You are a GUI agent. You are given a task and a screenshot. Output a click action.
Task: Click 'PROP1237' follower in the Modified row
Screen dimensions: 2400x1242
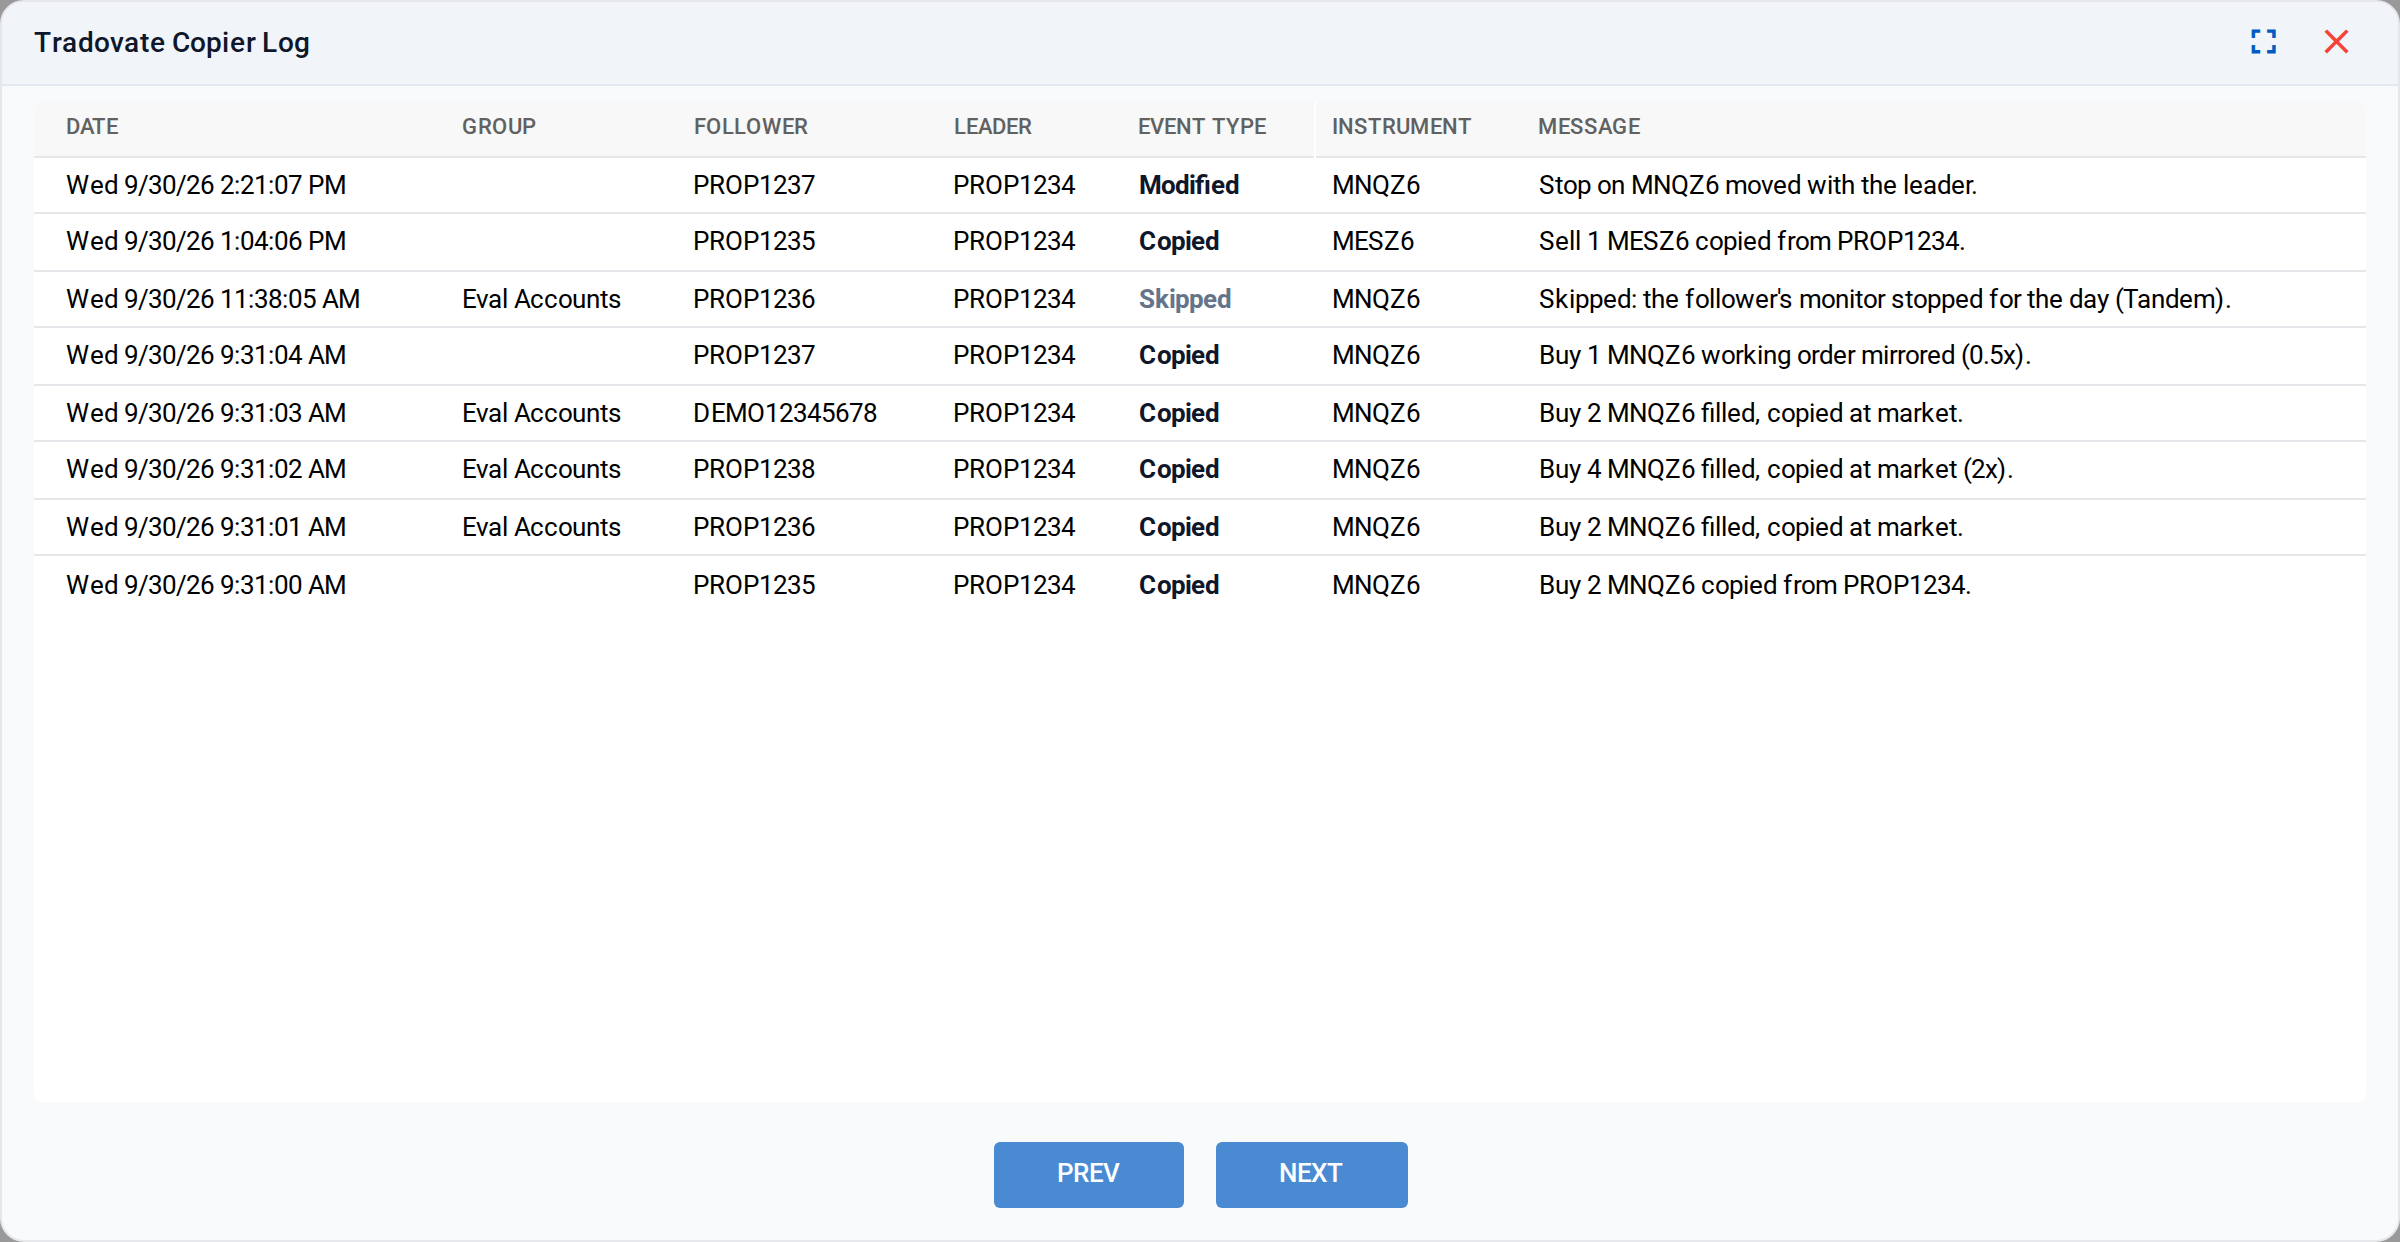[754, 185]
